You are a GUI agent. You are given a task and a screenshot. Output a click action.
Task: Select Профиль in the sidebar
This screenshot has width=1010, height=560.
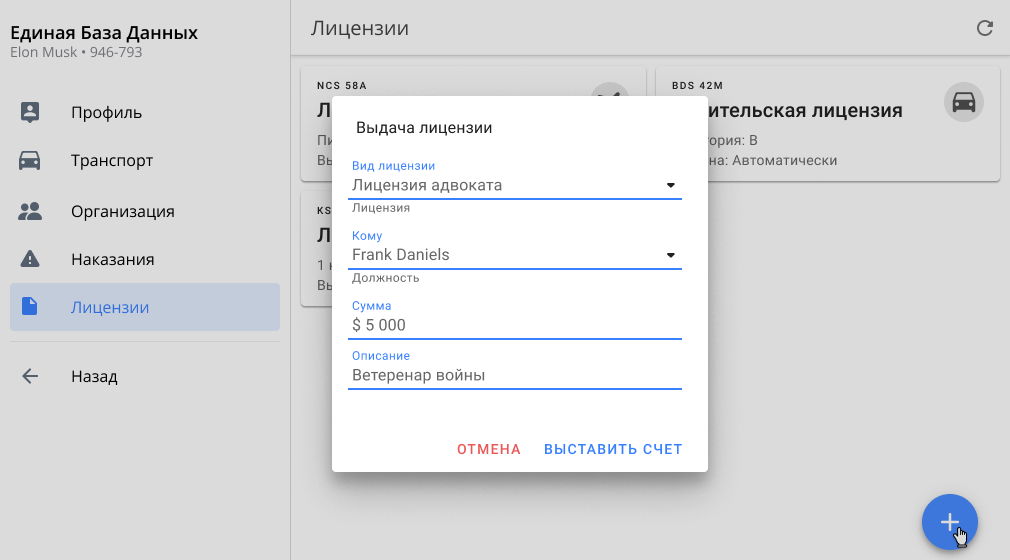(106, 112)
